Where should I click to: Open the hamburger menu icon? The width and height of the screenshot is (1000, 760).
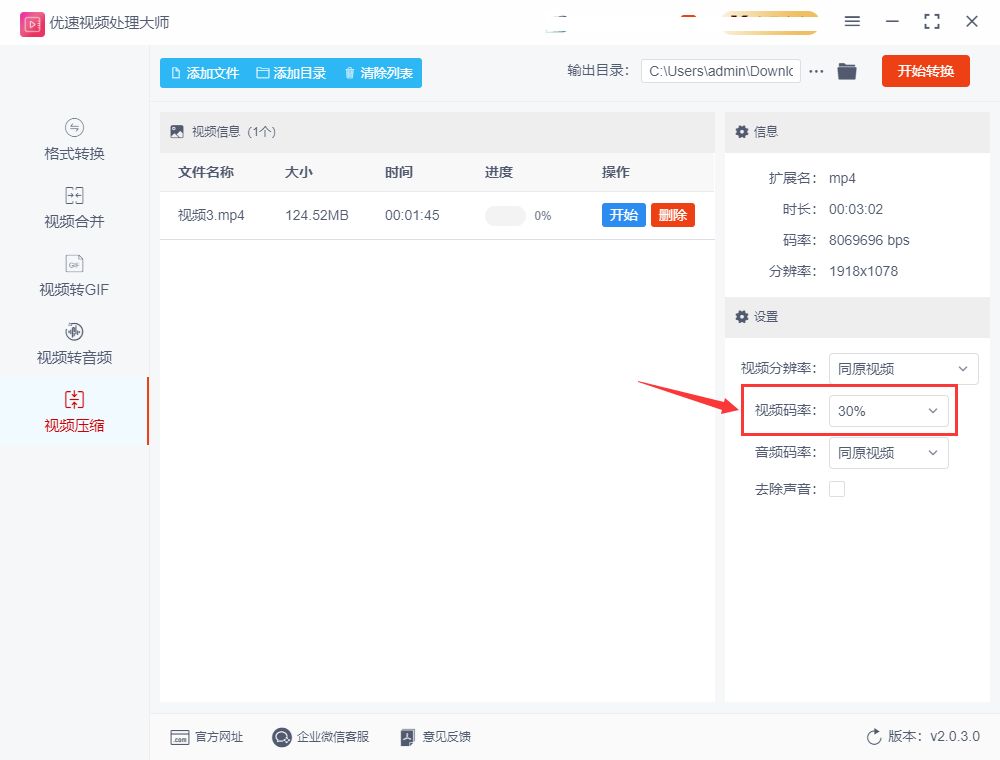[x=852, y=21]
